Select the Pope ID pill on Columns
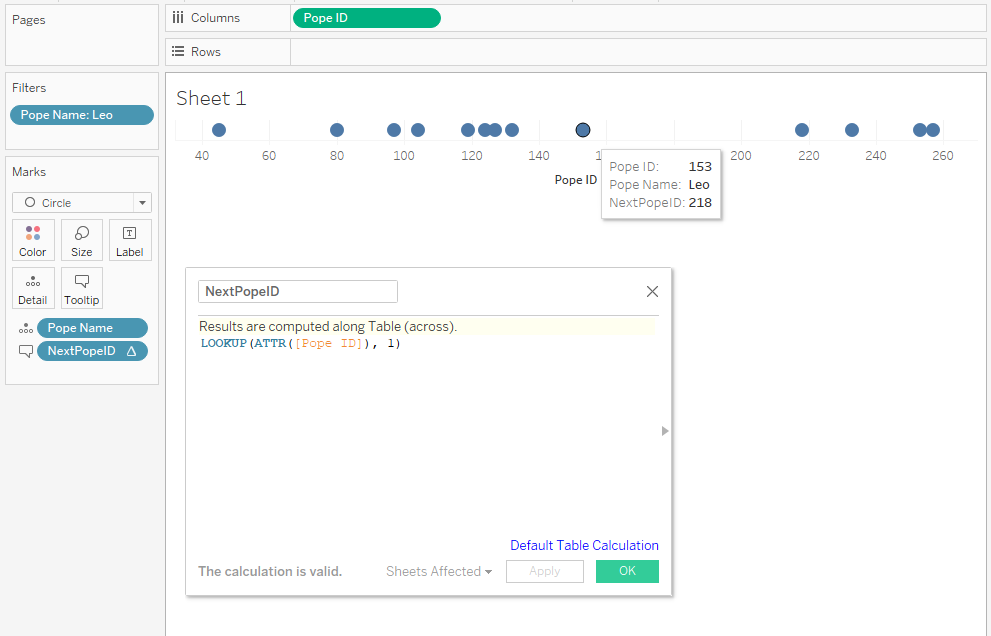This screenshot has width=991, height=636. [x=366, y=18]
